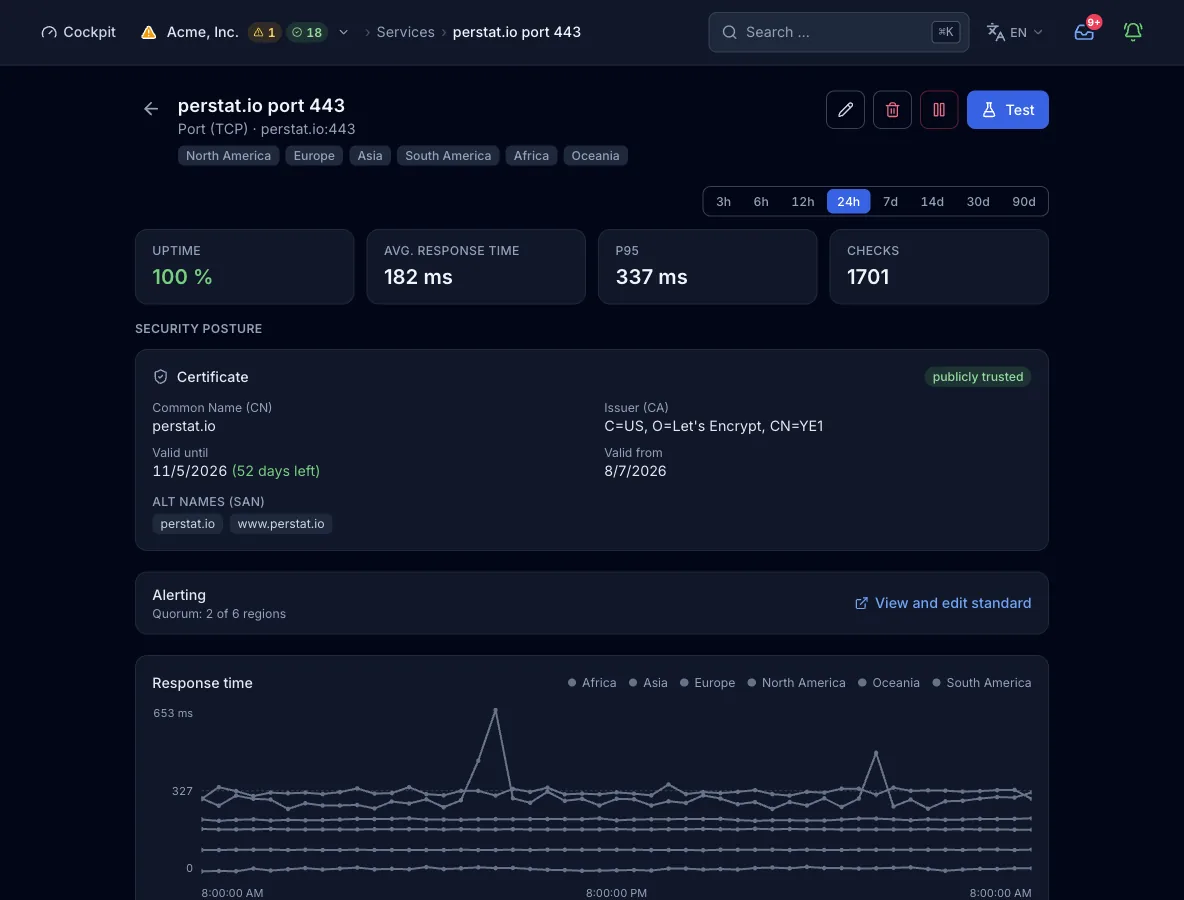Click the www.perstat.io SAN chip

(x=281, y=524)
